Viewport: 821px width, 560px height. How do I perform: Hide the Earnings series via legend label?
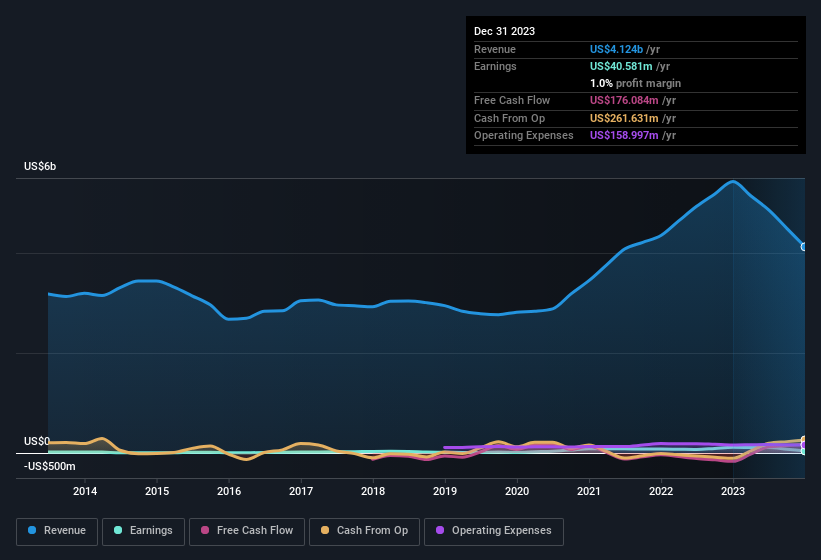pyautogui.click(x=150, y=530)
